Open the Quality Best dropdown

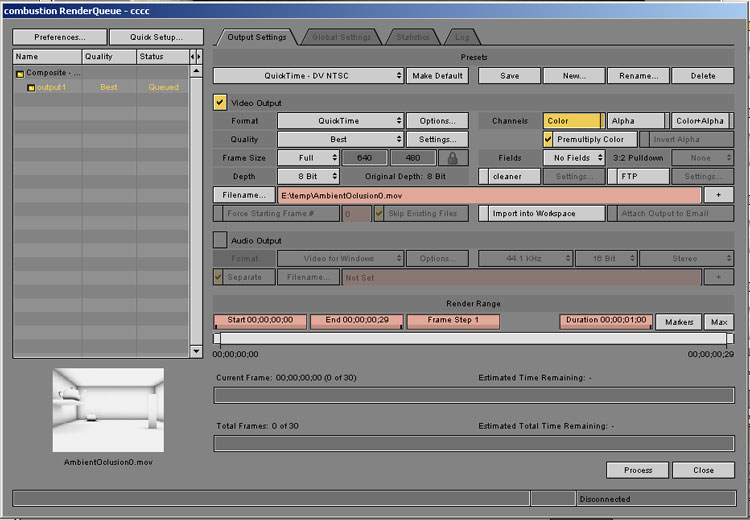pyautogui.click(x=341, y=139)
